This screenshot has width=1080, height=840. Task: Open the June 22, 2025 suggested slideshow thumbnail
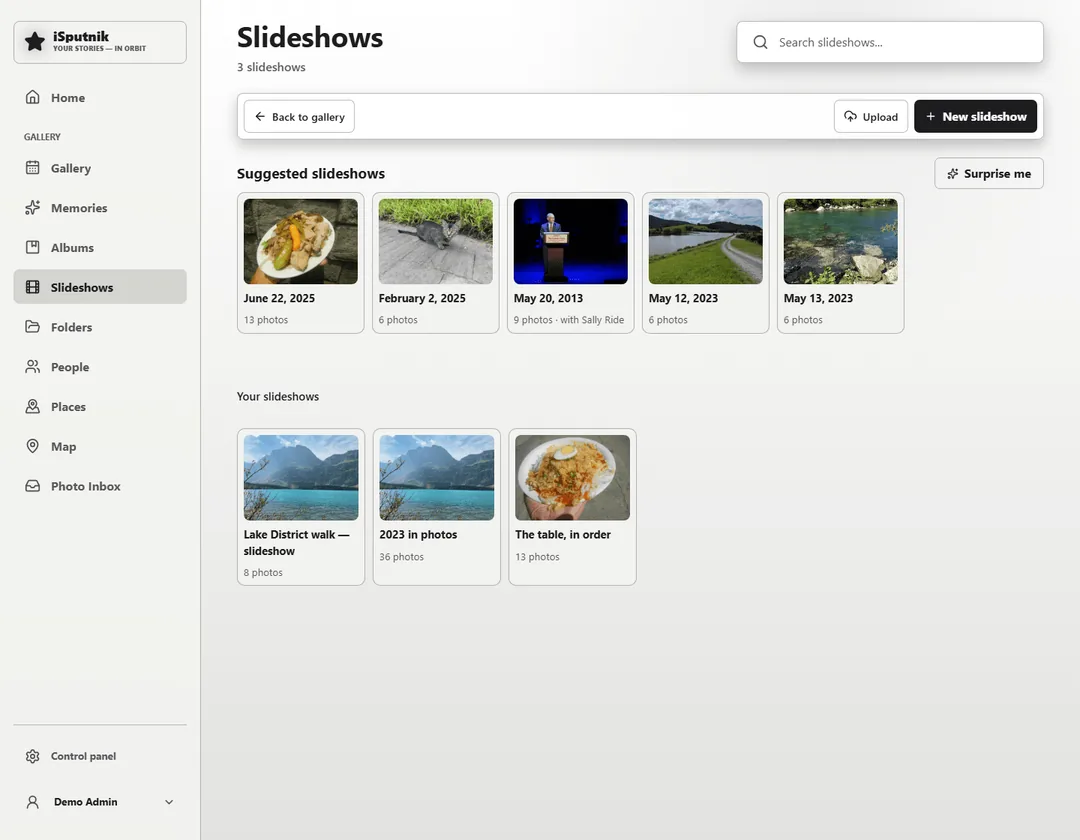click(300, 241)
